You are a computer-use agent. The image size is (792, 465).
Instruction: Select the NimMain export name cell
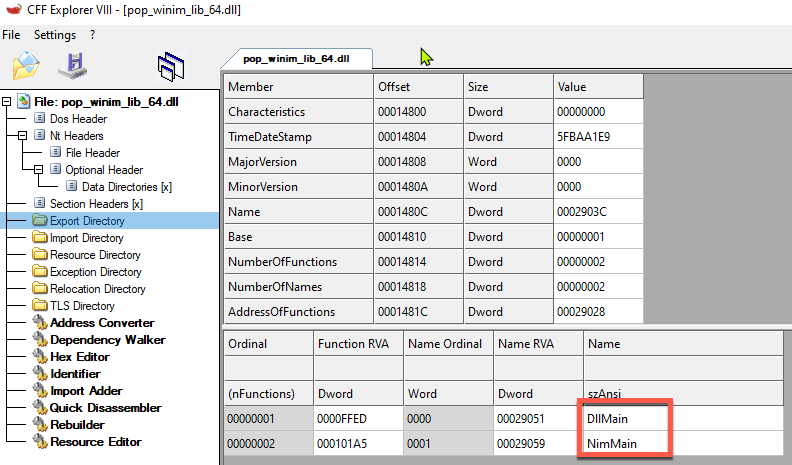(x=683, y=444)
